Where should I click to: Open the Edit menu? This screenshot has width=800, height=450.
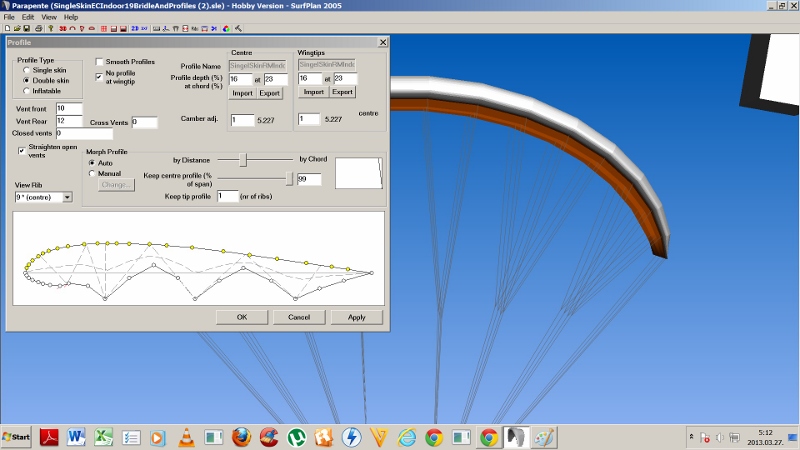27,17
